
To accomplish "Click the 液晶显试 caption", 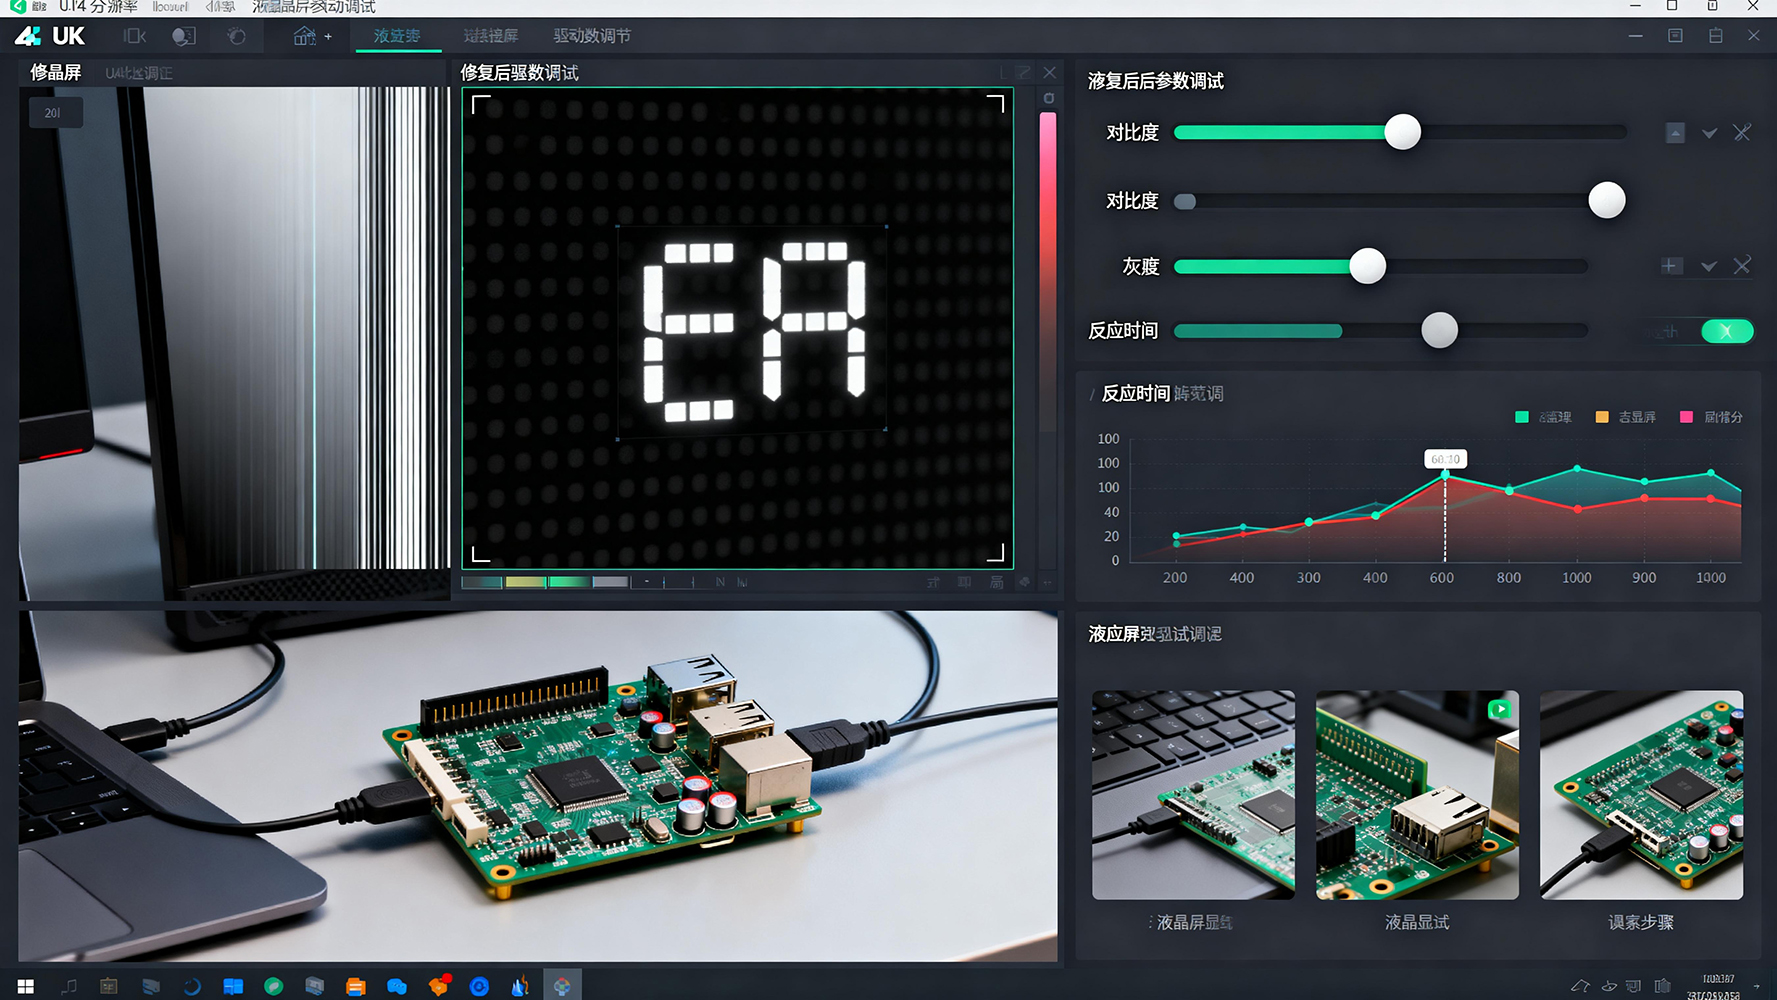I will pyautogui.click(x=1417, y=922).
